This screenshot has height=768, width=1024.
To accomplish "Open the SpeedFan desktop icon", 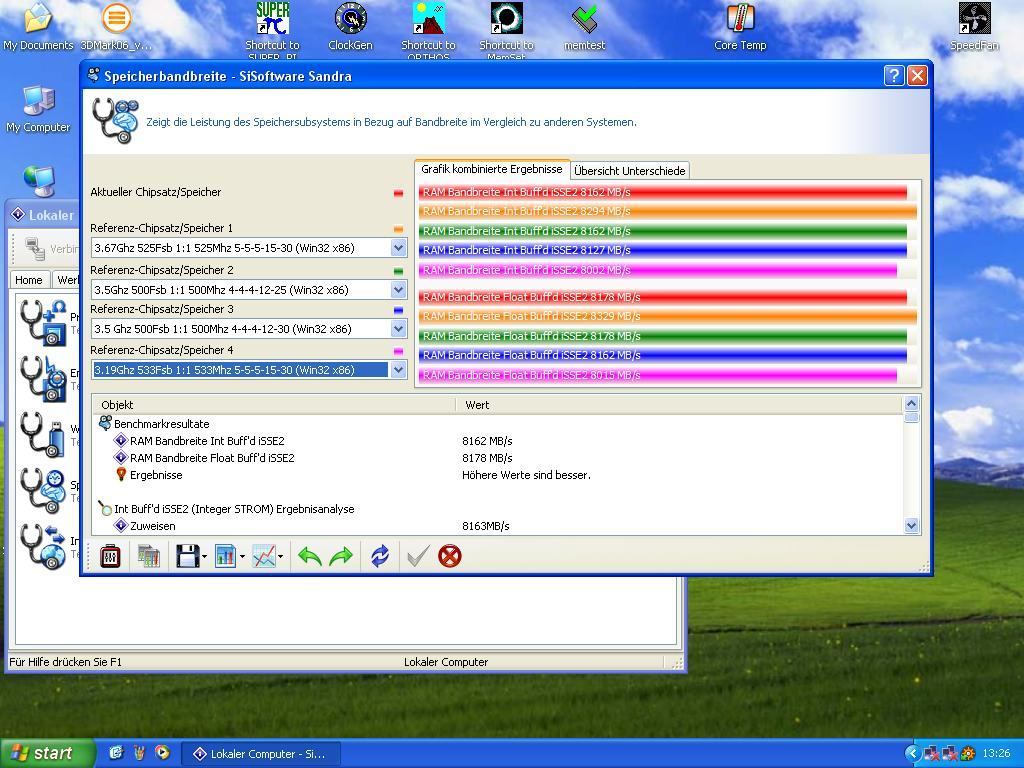I will pos(974,27).
